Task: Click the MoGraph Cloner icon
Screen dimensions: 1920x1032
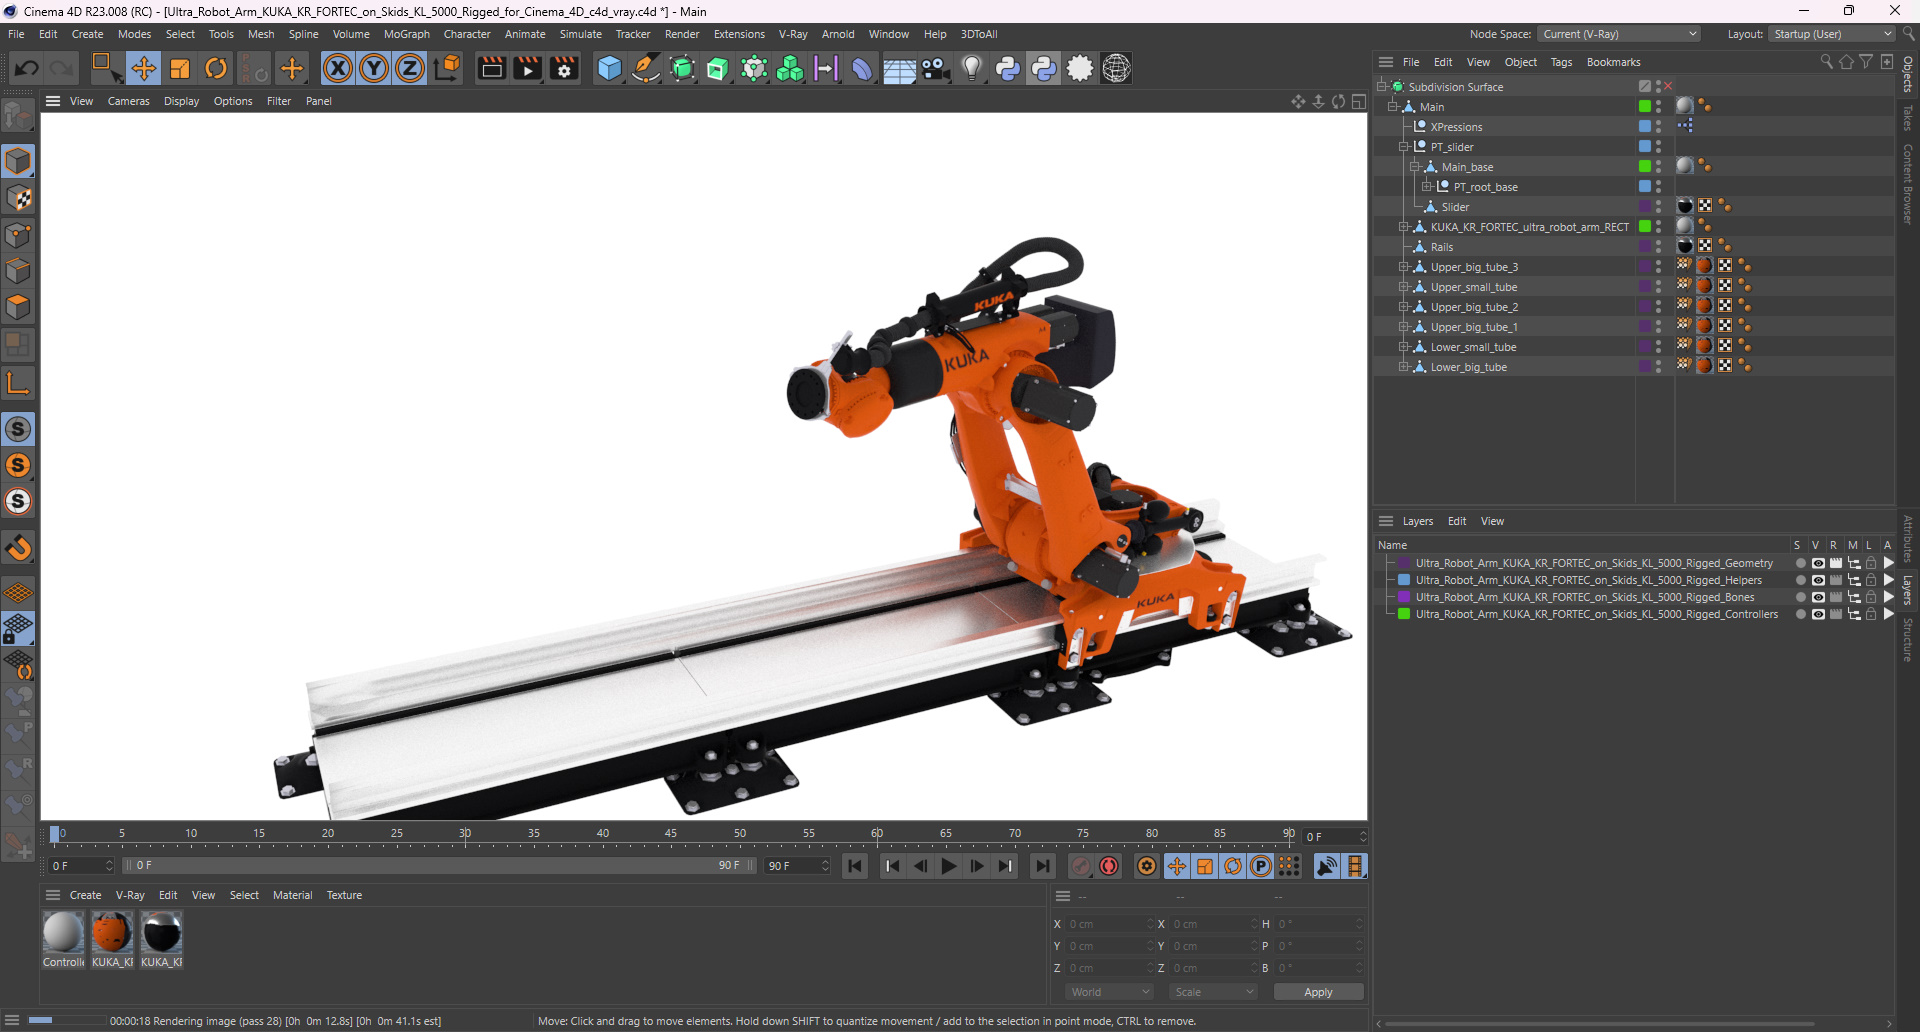Action: coord(790,68)
